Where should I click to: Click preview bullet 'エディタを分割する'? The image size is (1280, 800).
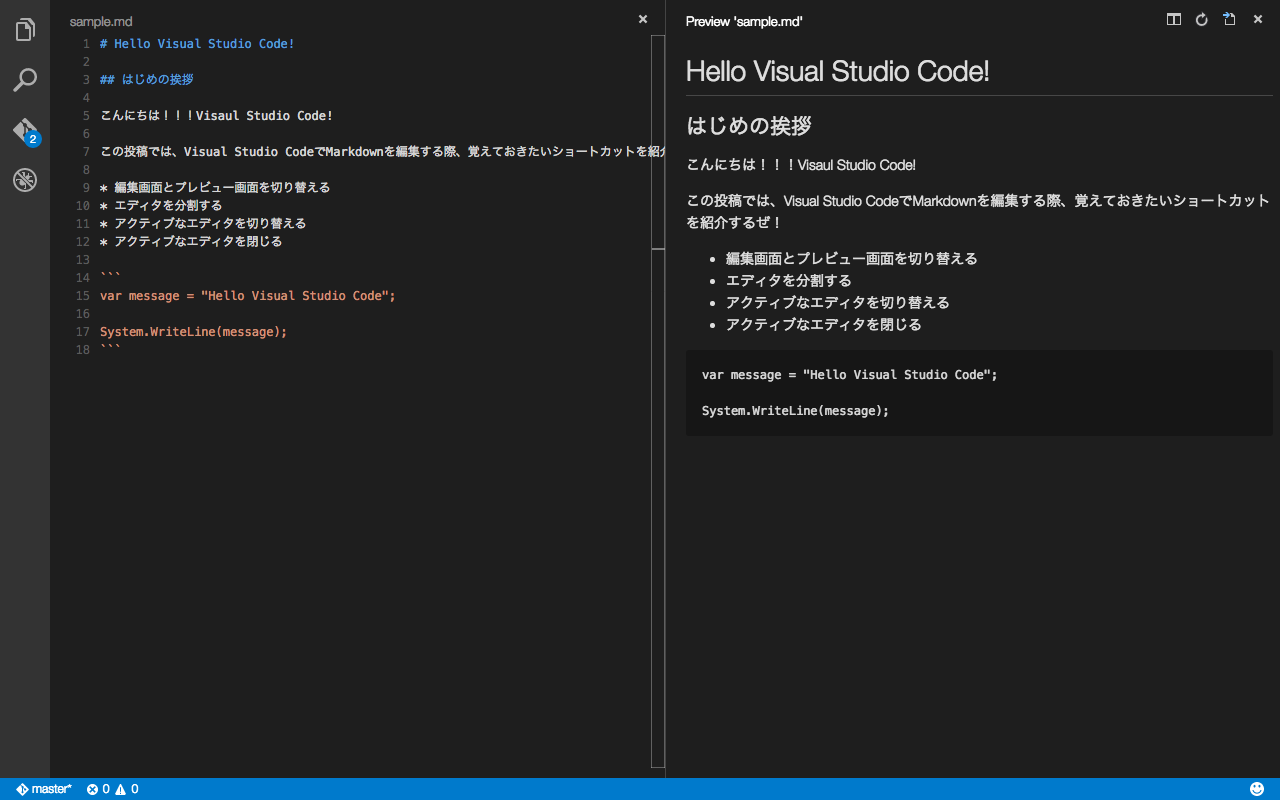(789, 280)
